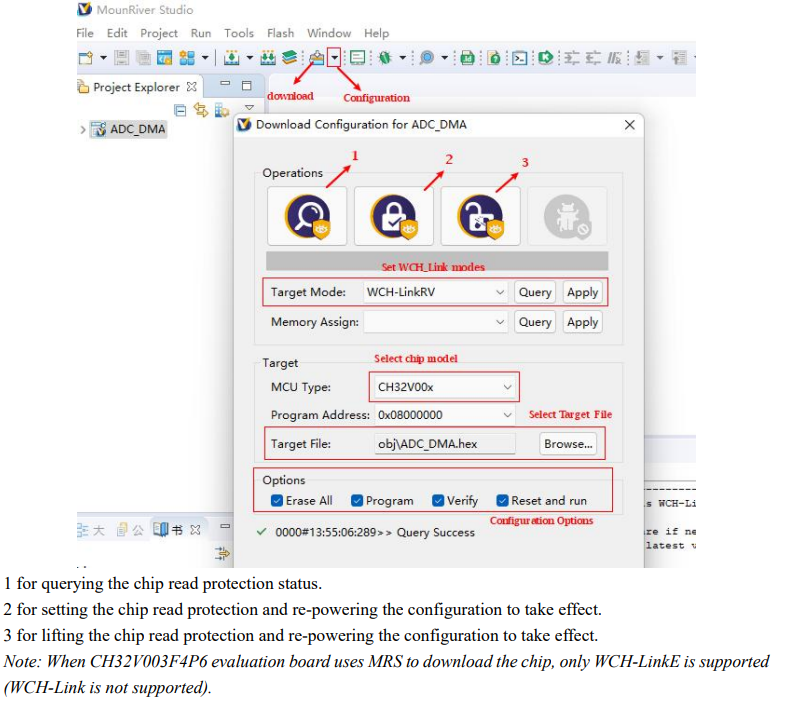Click the blue window toolbar icon after Save All

coord(165,58)
